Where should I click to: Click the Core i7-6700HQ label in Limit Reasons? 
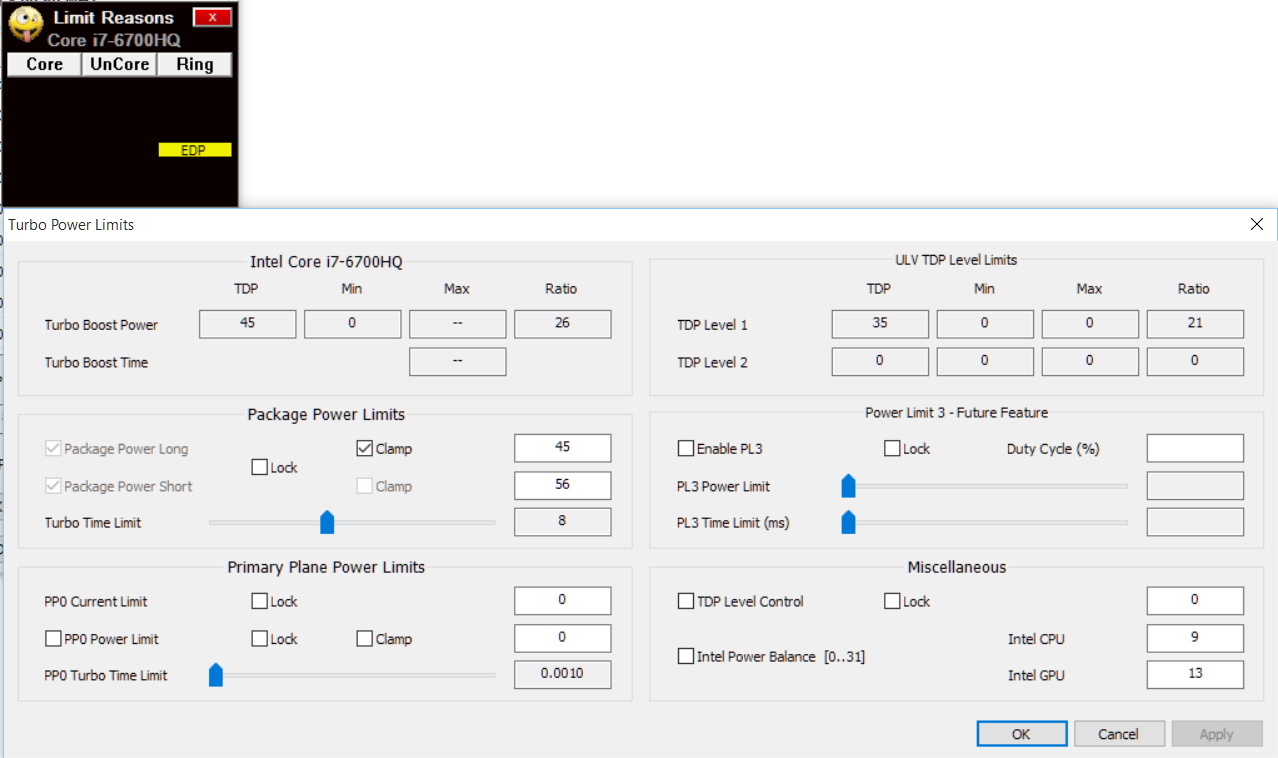(114, 40)
